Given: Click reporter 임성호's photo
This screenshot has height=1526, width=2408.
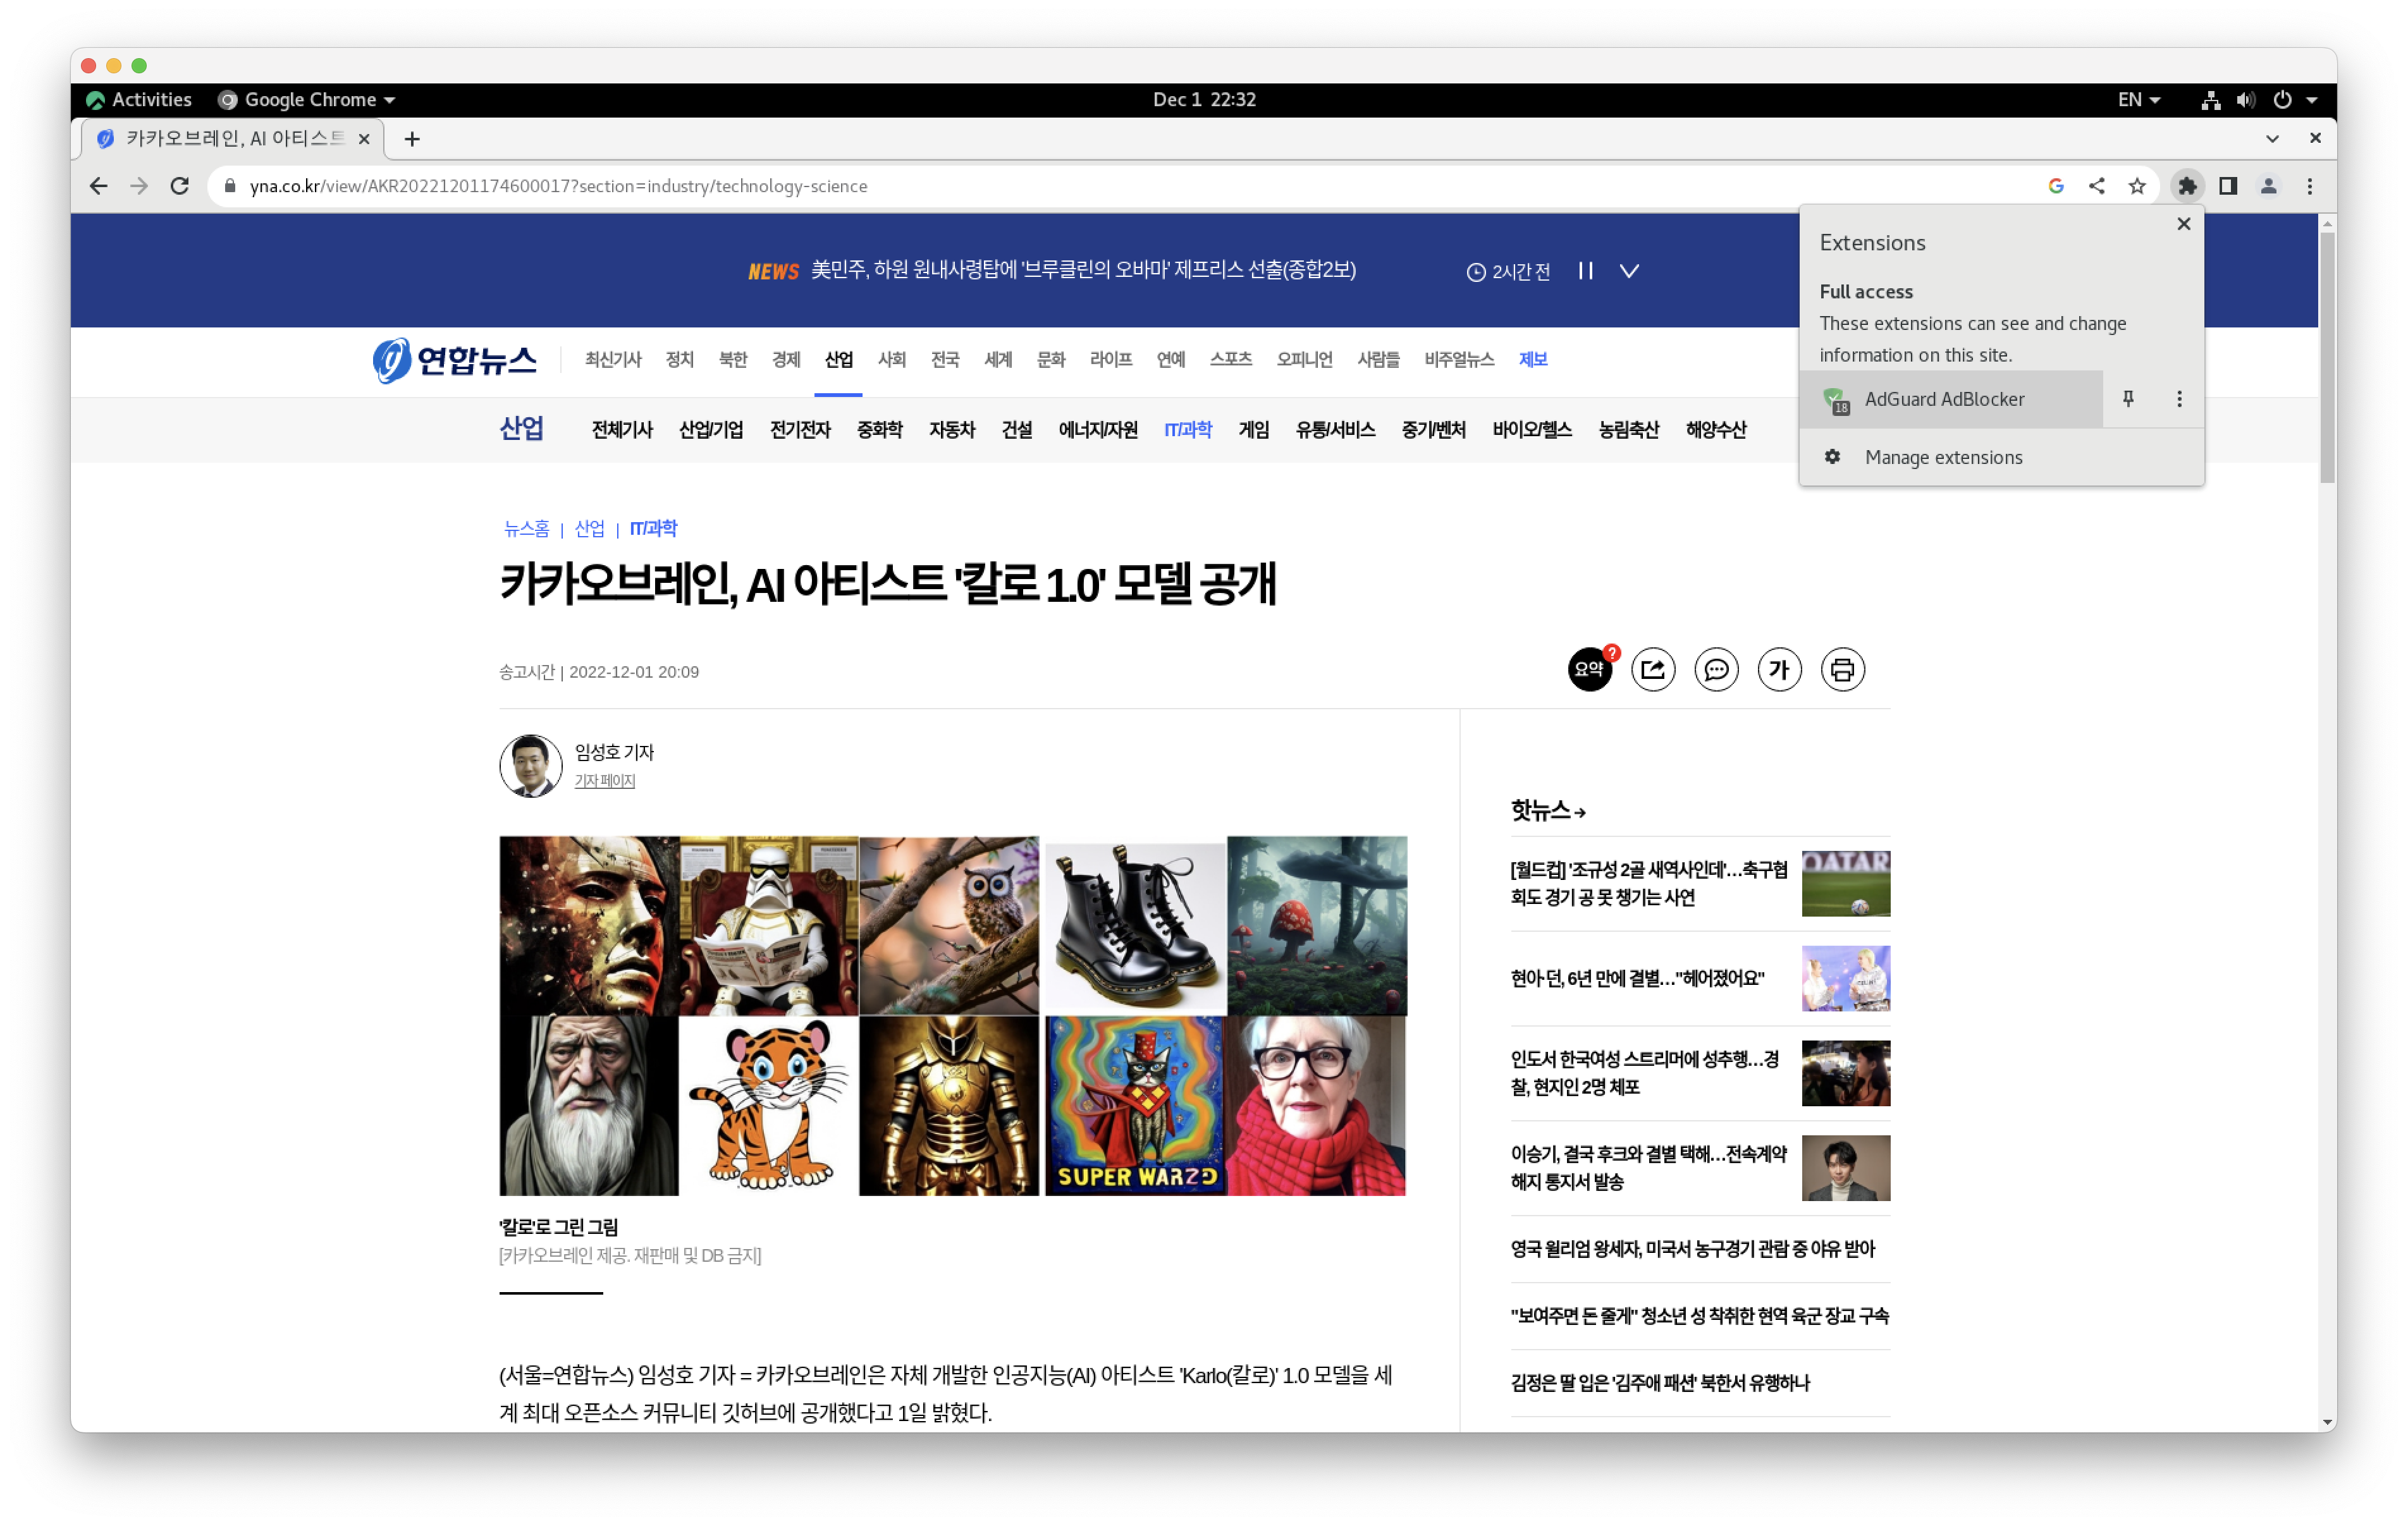Looking at the screenshot, I should [531, 766].
